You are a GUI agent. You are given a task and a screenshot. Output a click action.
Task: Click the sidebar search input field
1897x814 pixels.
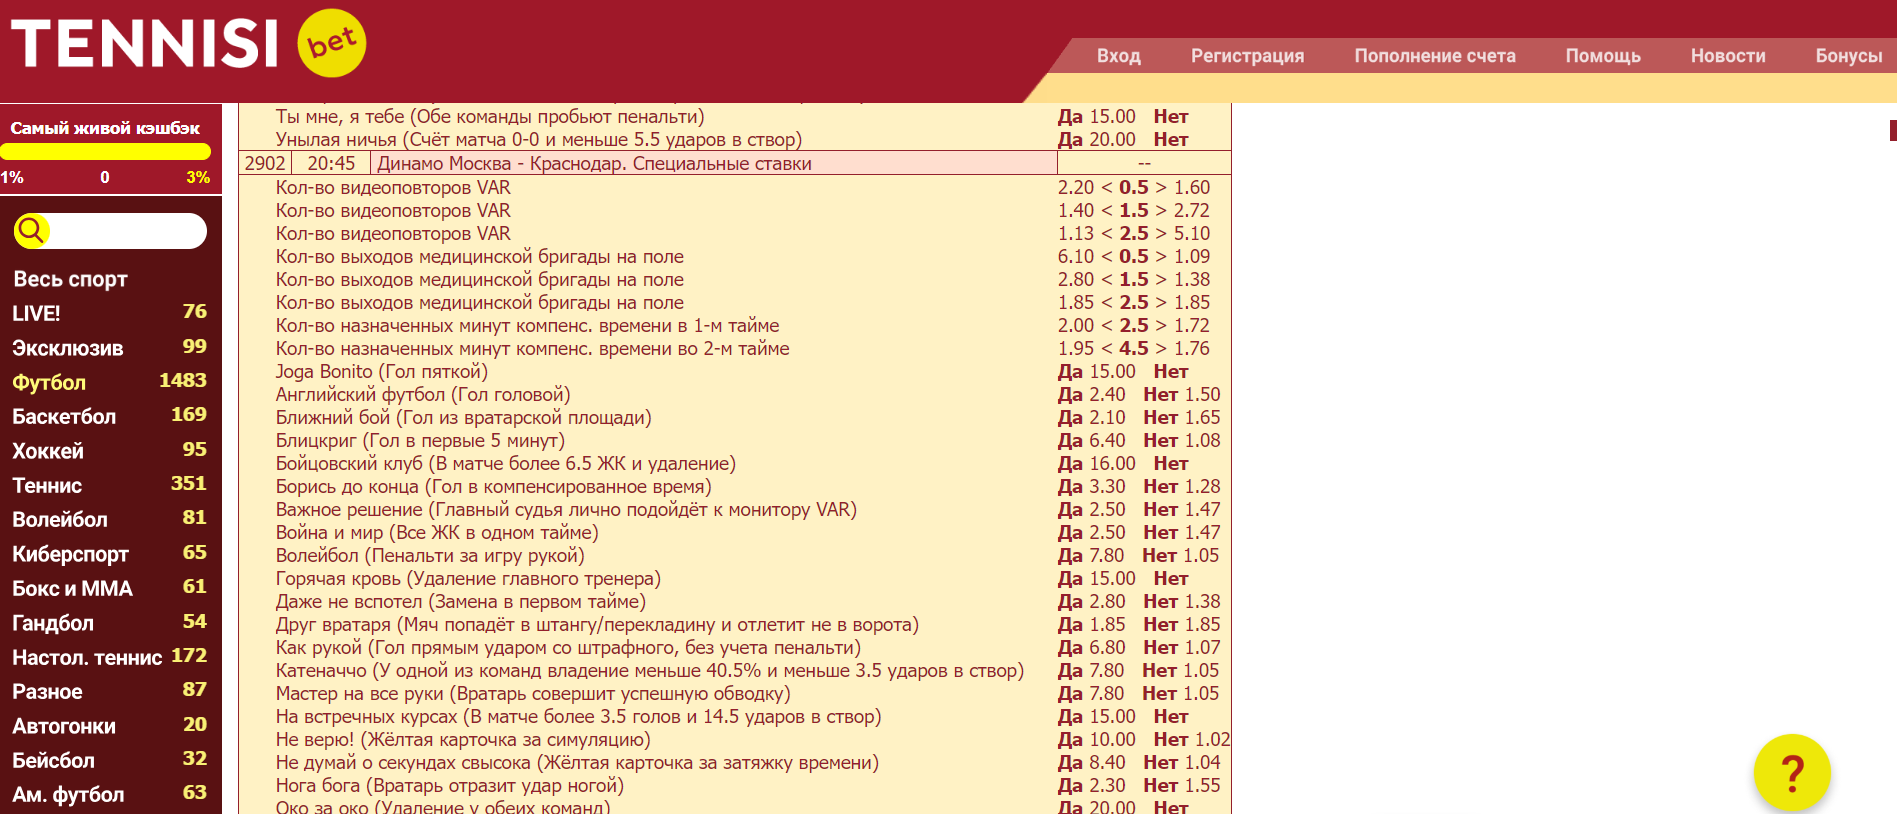pyautogui.click(x=125, y=231)
